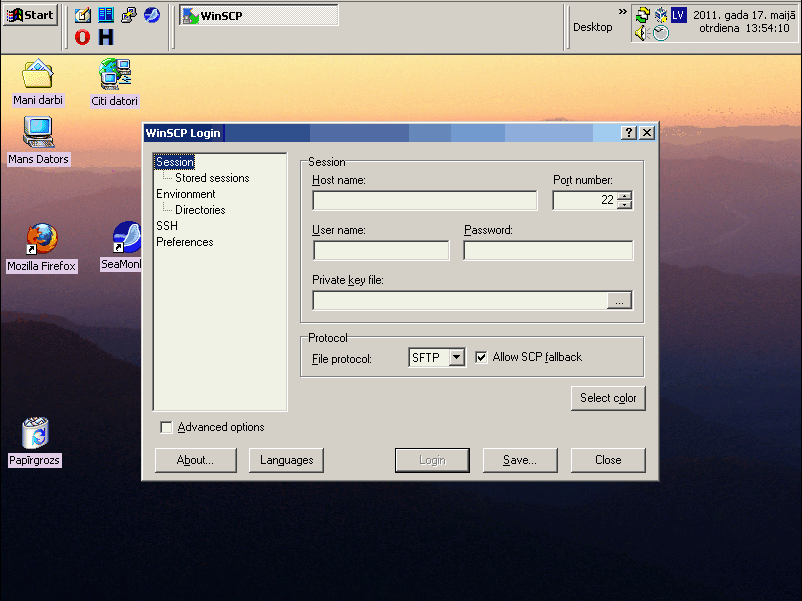Click the blue panels quick launch icon

click(106, 15)
